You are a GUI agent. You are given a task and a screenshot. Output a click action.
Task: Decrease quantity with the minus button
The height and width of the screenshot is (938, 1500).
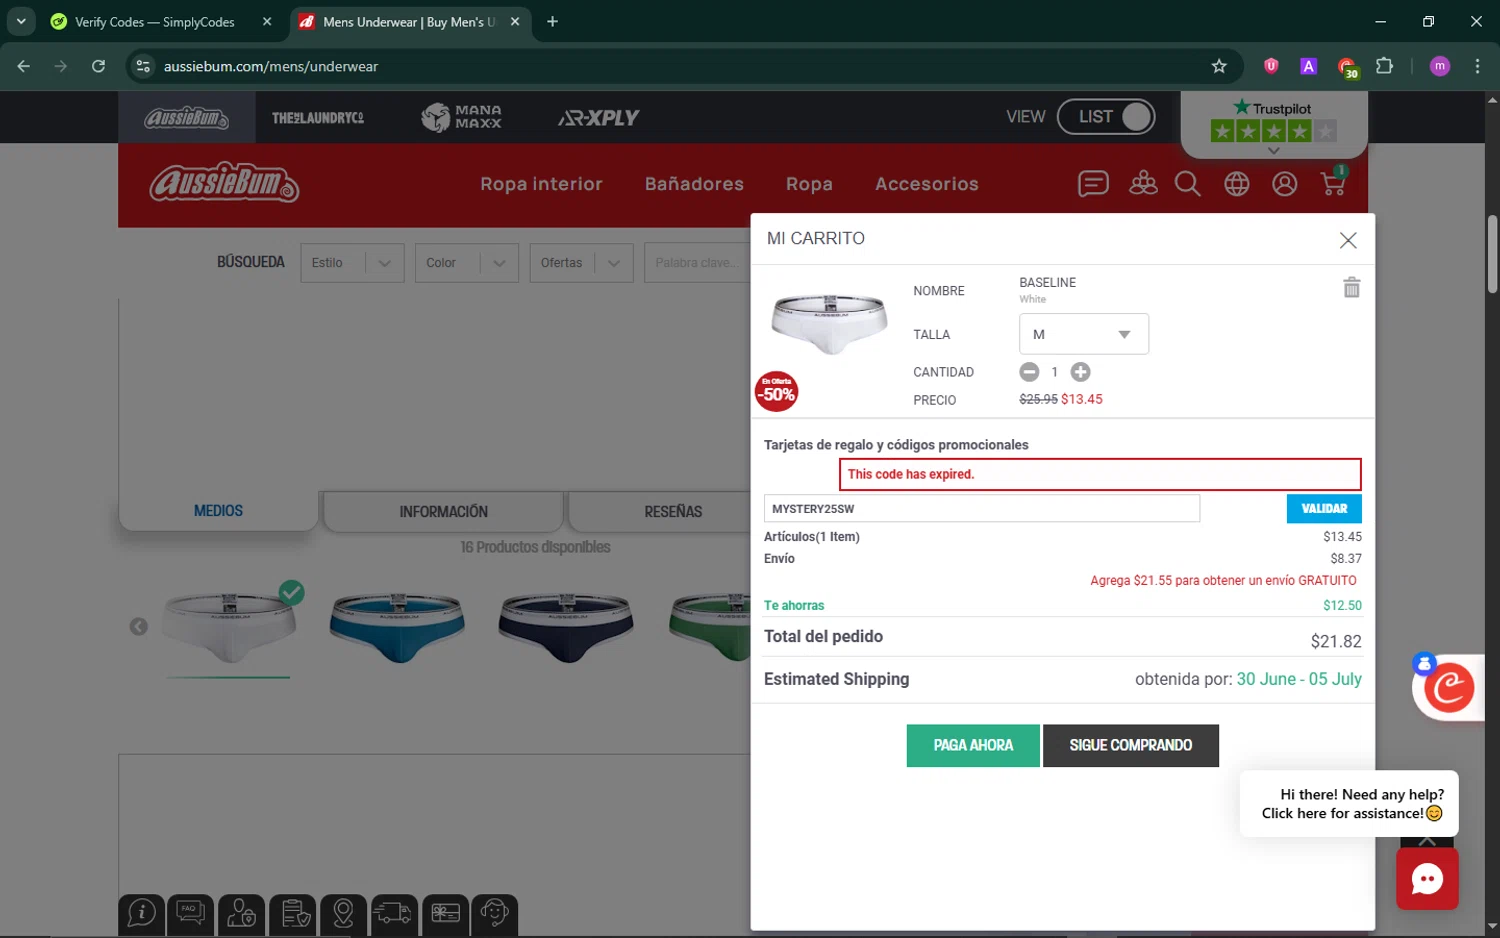tap(1029, 372)
